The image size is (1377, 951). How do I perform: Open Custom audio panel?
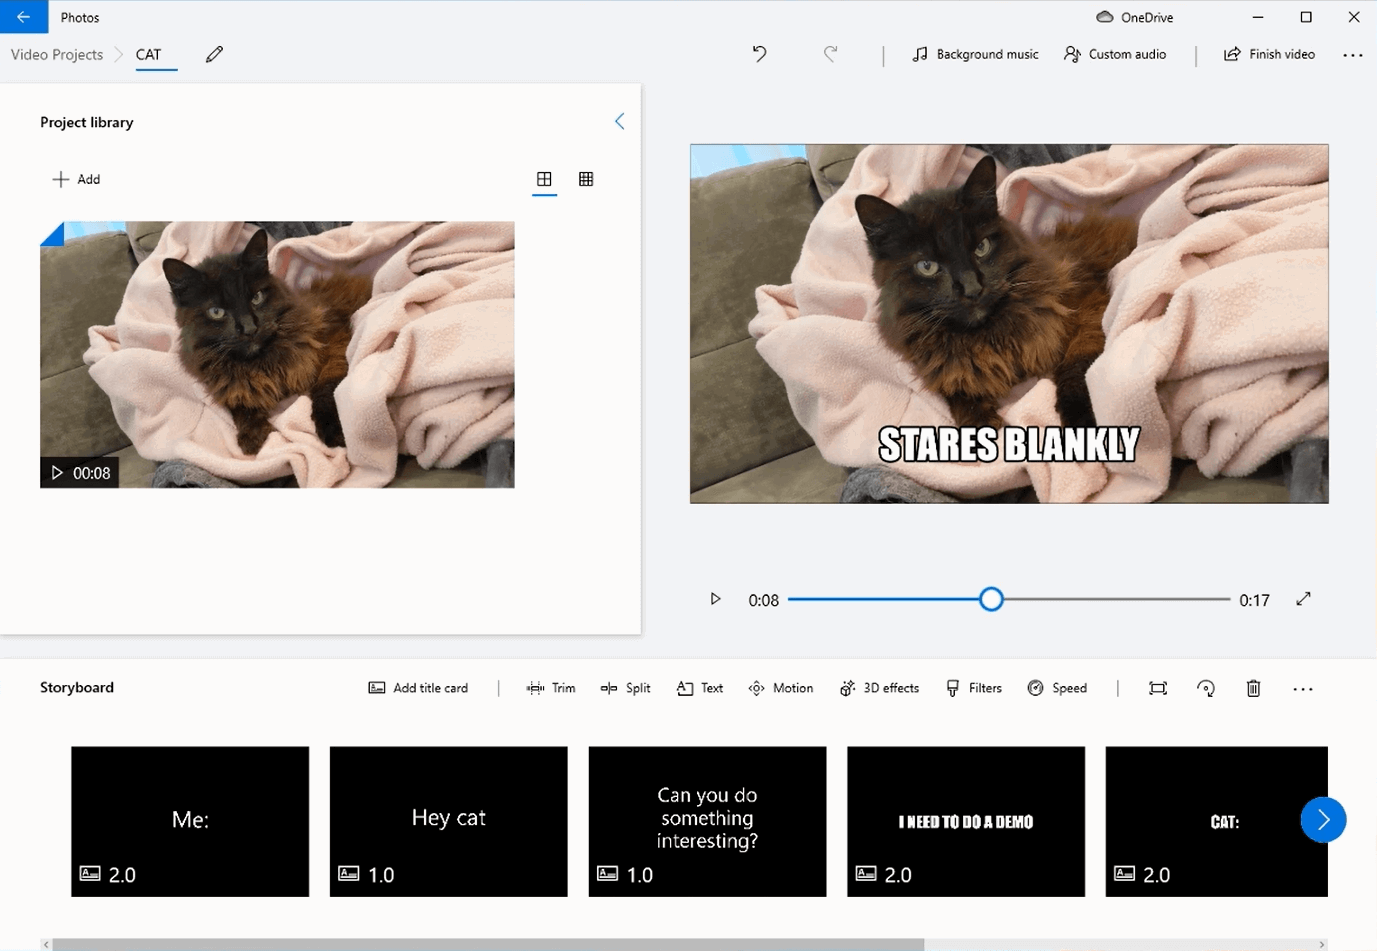(1115, 54)
